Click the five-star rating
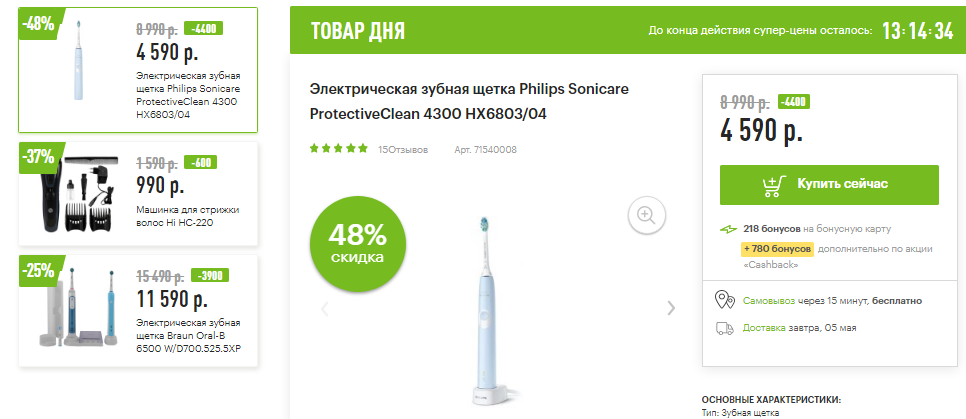 [339, 148]
